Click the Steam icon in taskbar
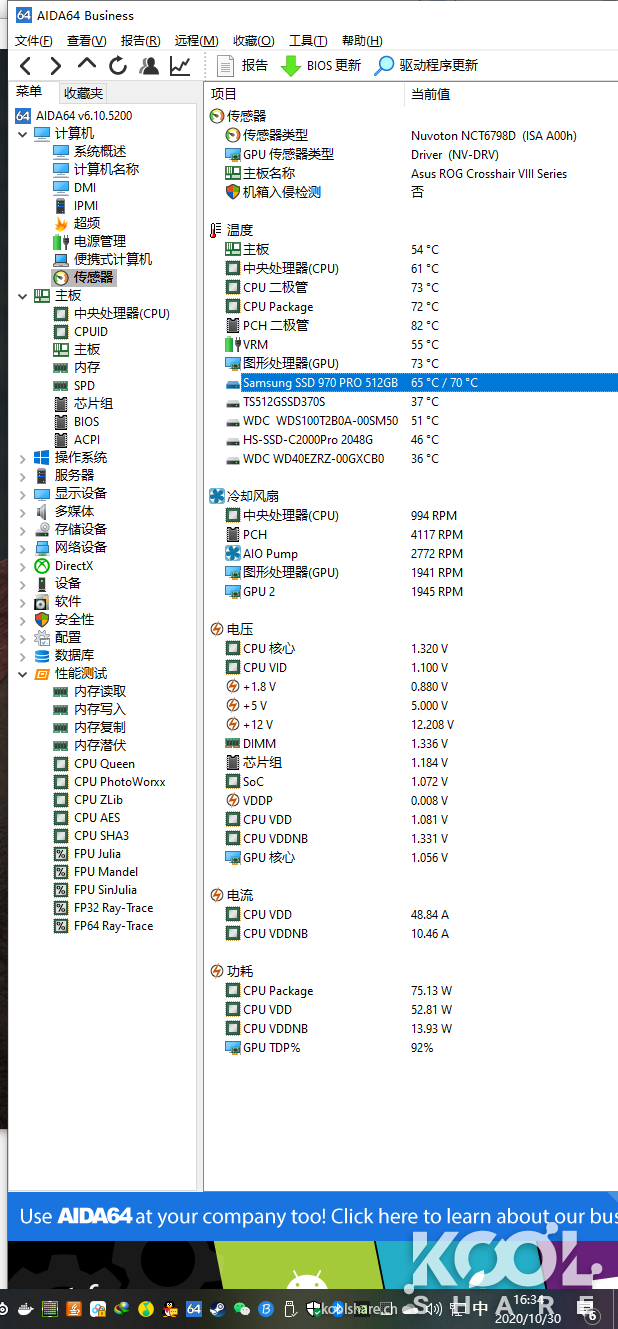 (218, 1308)
